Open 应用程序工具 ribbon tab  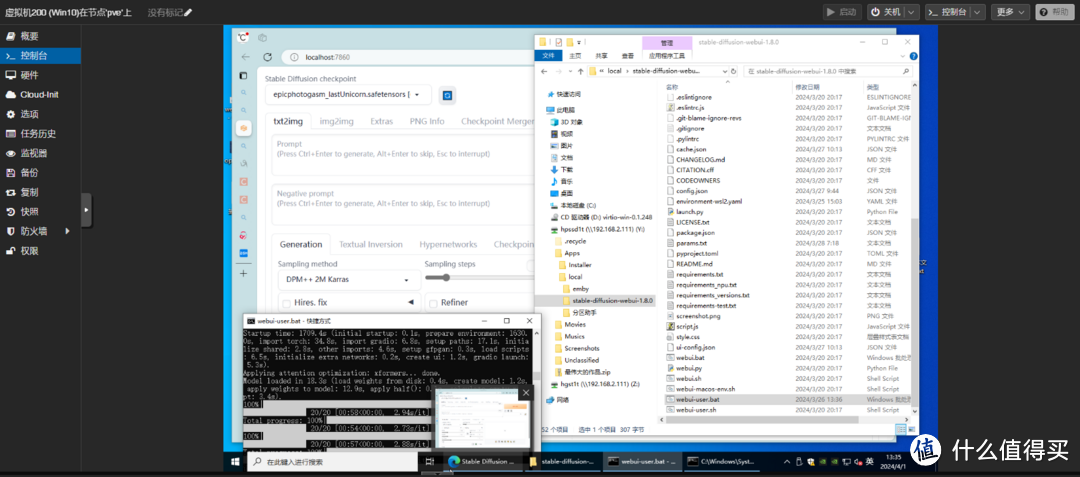(x=668, y=56)
